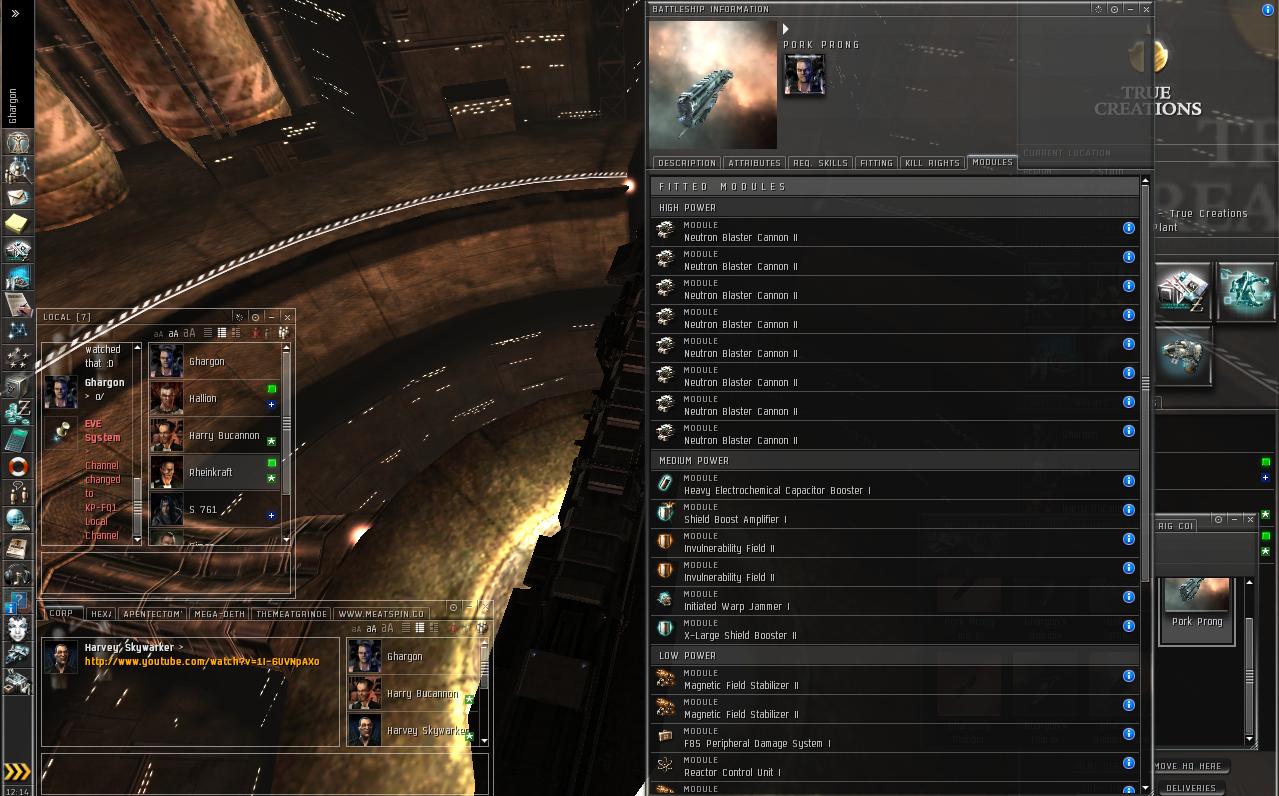1279x796 pixels.
Task: Open the top-left station service card icon
Action: point(1183,292)
